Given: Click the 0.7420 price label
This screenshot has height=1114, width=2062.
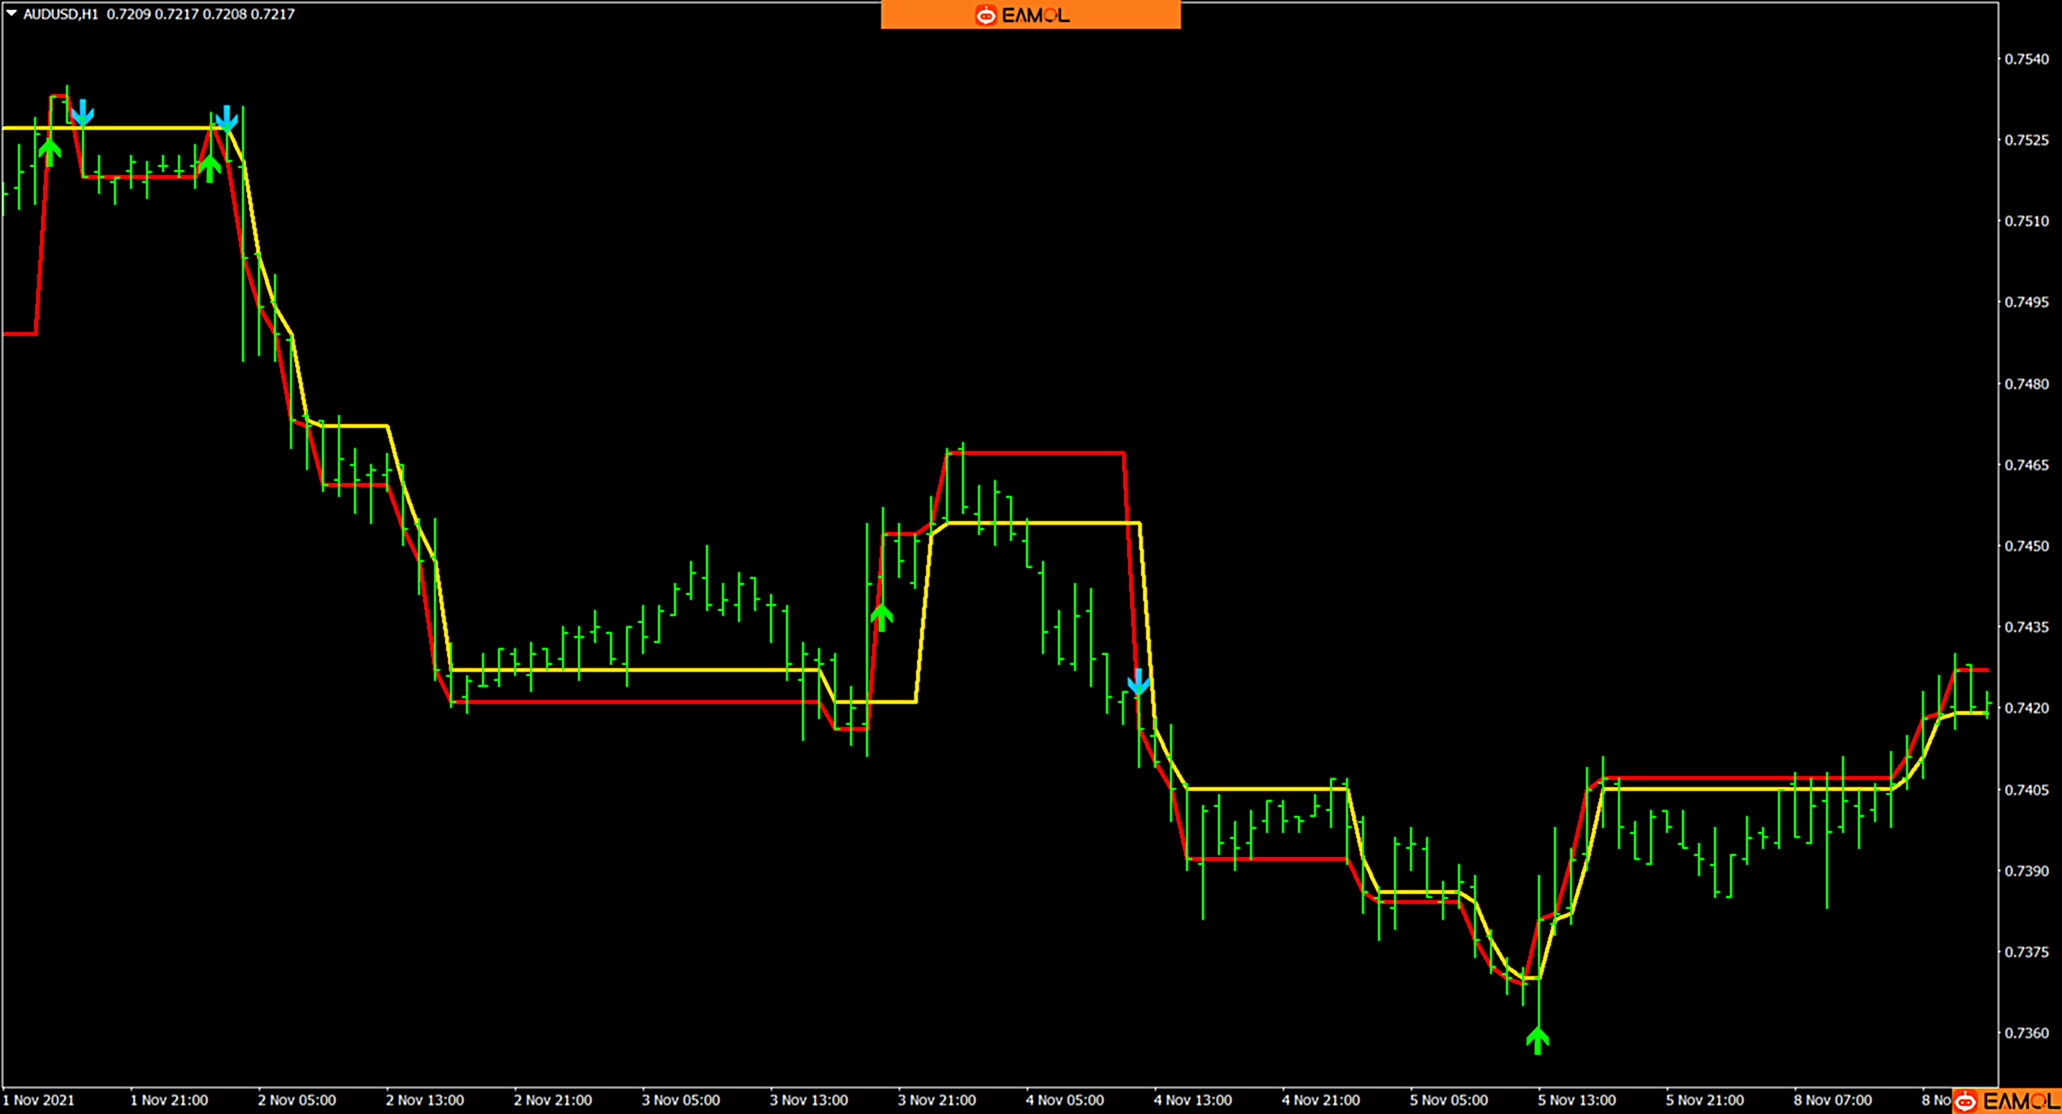Looking at the screenshot, I should click(x=2026, y=708).
